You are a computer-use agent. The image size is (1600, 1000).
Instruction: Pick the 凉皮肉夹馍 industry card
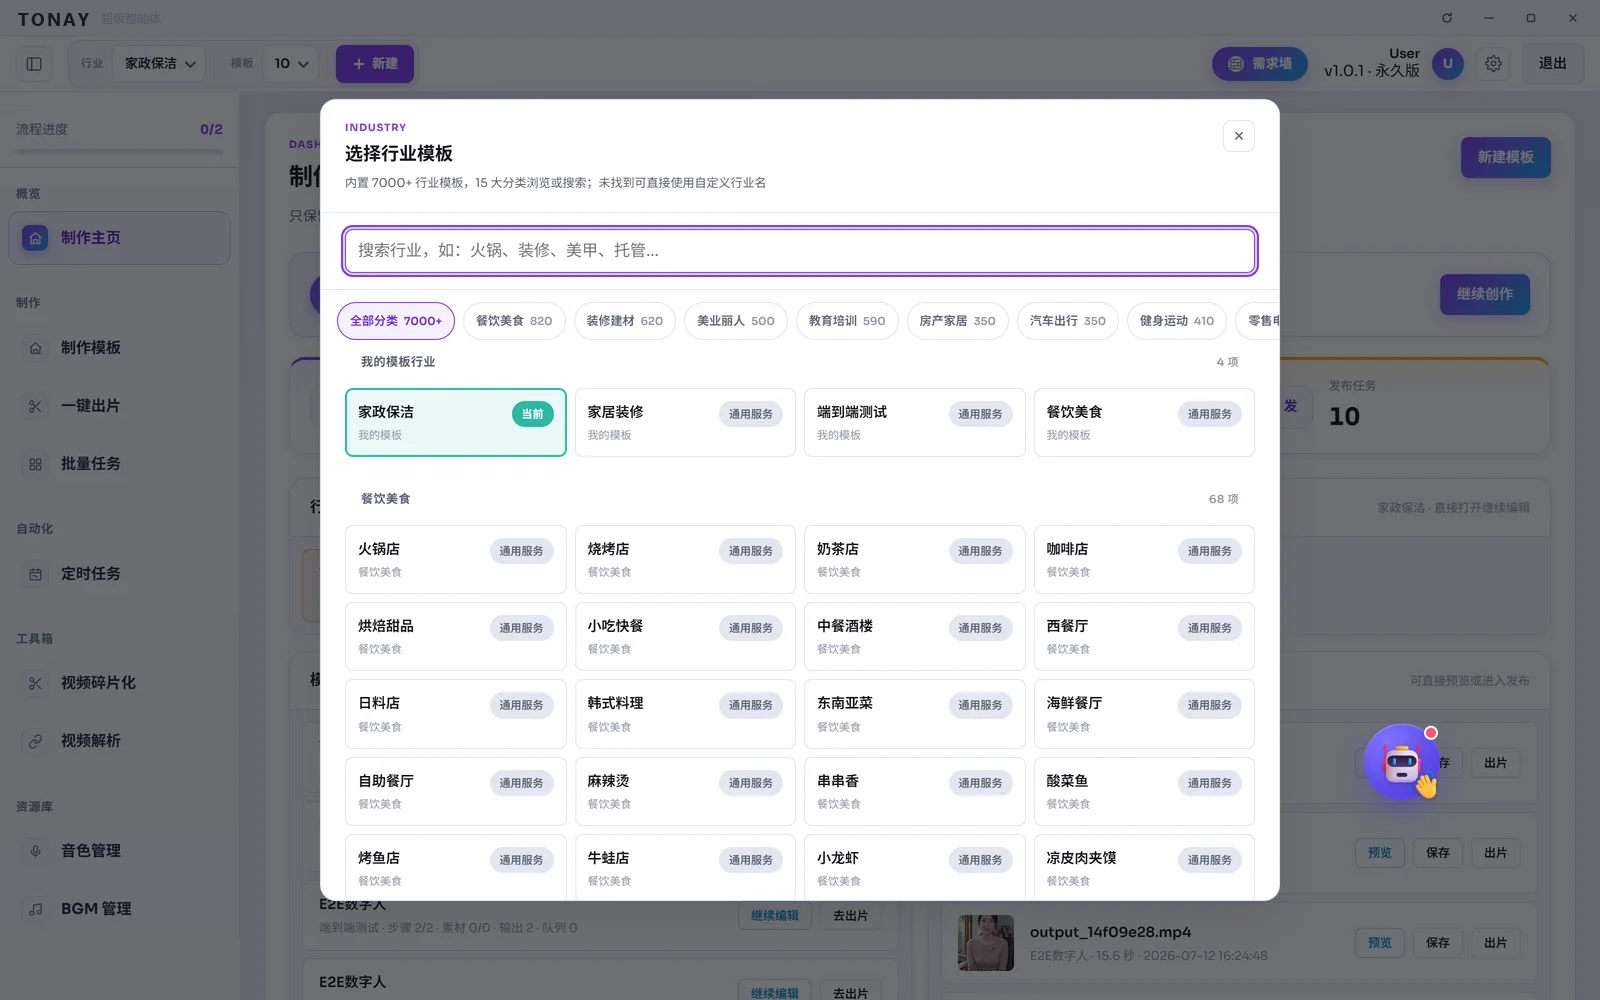pos(1144,867)
